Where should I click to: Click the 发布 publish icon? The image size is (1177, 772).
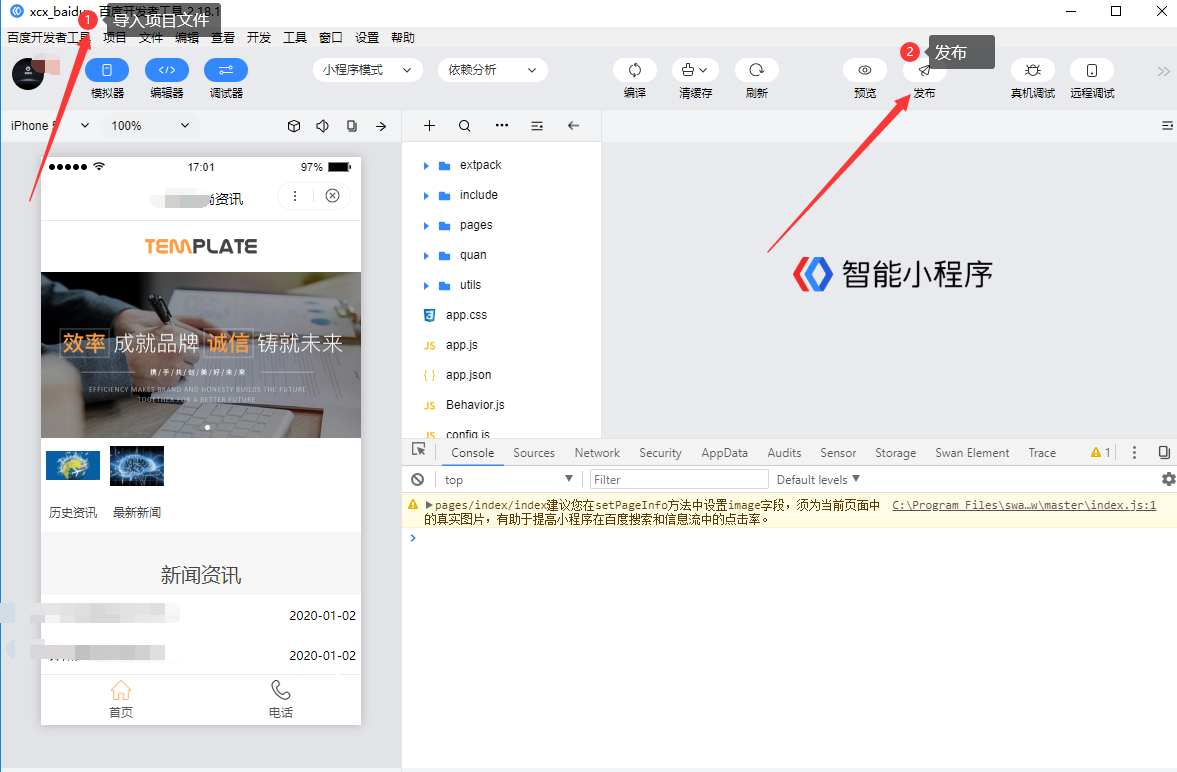(924, 71)
